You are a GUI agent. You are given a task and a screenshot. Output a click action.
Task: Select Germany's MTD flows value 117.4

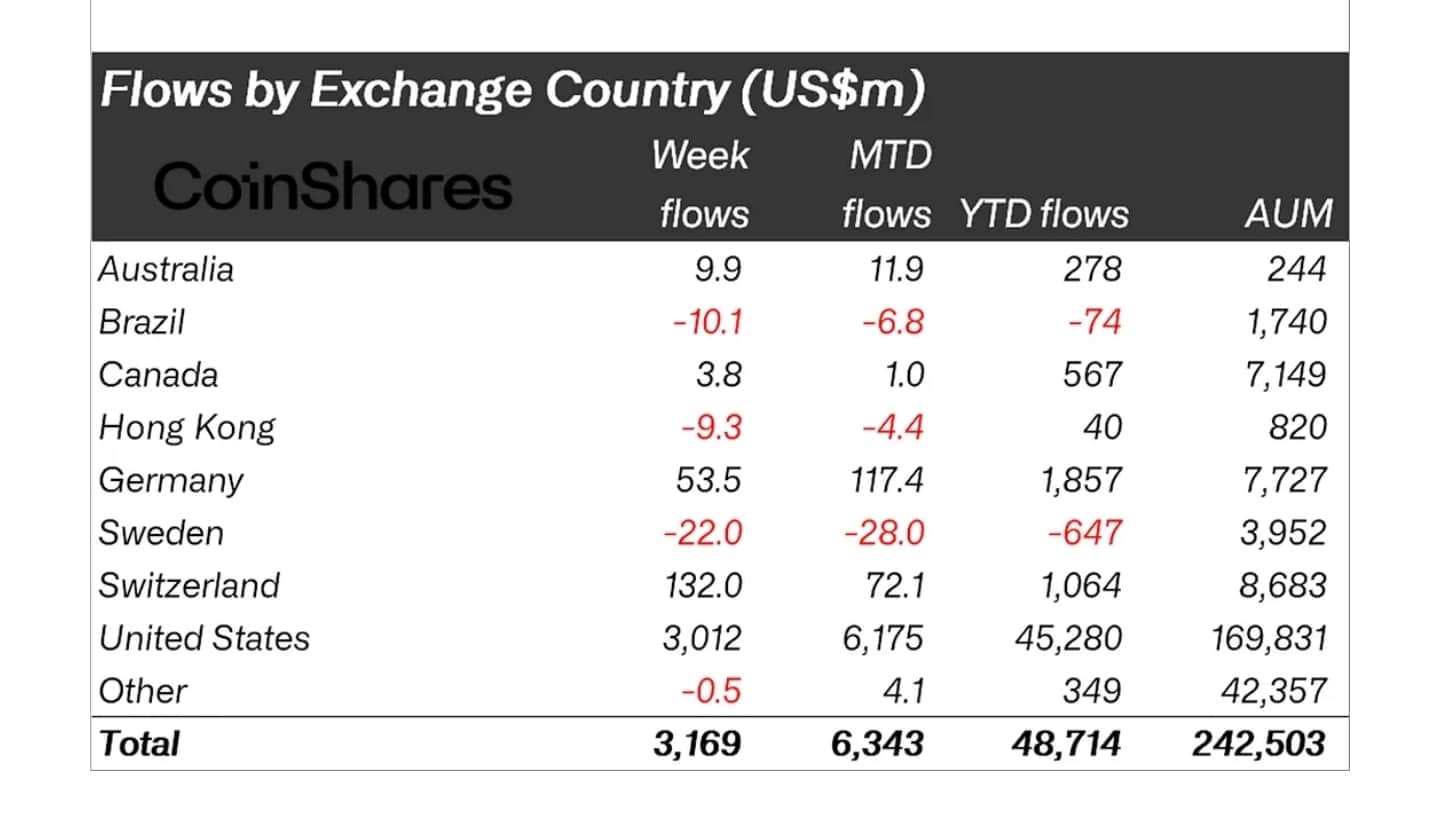pos(881,480)
